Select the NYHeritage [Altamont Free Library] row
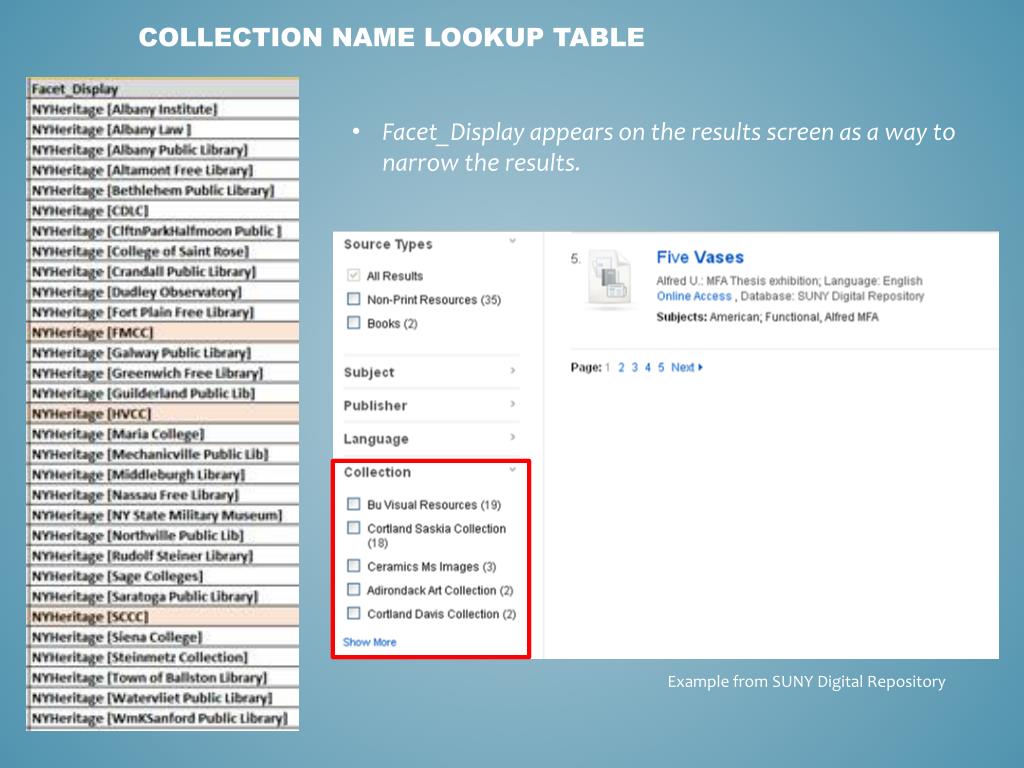 163,170
